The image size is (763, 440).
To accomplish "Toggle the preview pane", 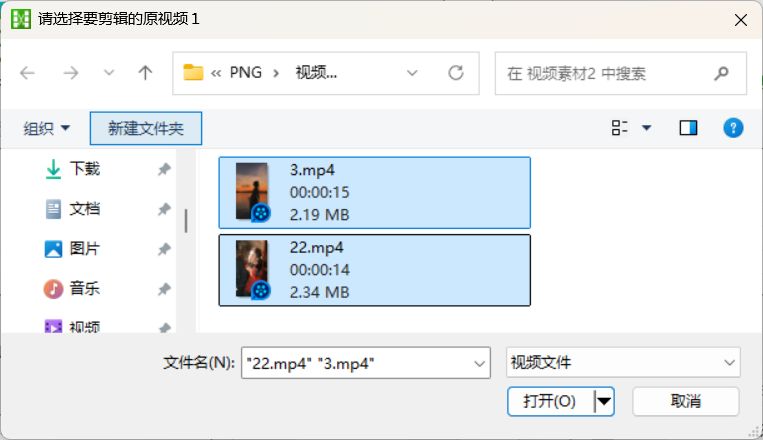I will point(688,128).
